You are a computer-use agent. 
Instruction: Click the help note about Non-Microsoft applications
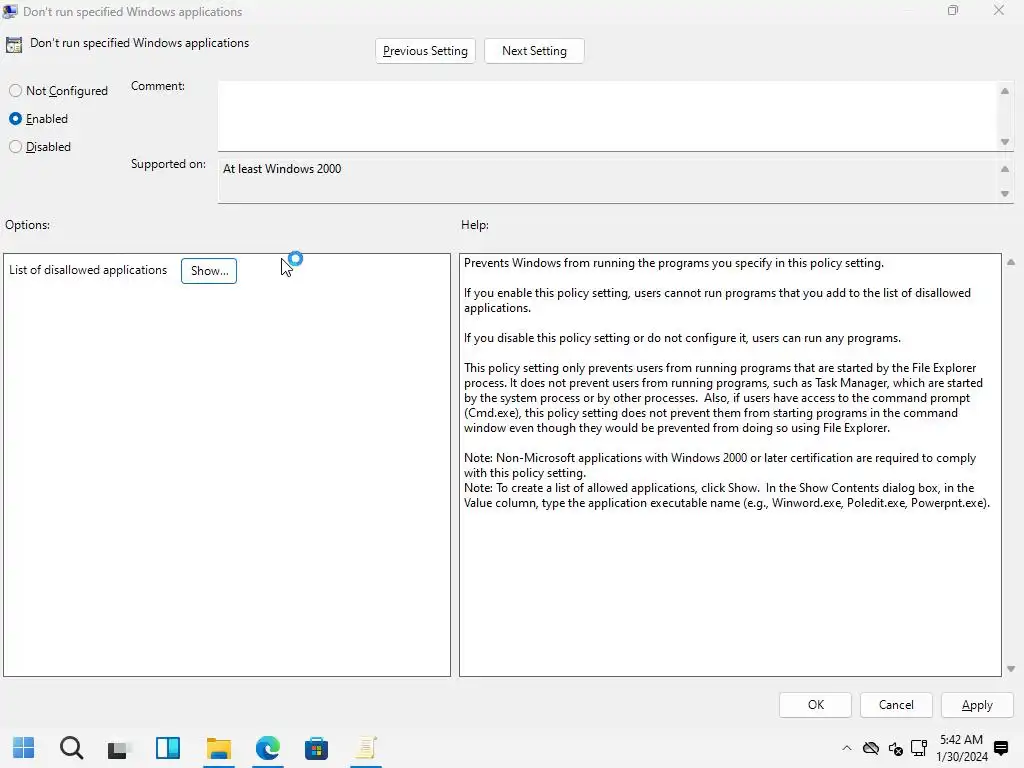point(720,466)
